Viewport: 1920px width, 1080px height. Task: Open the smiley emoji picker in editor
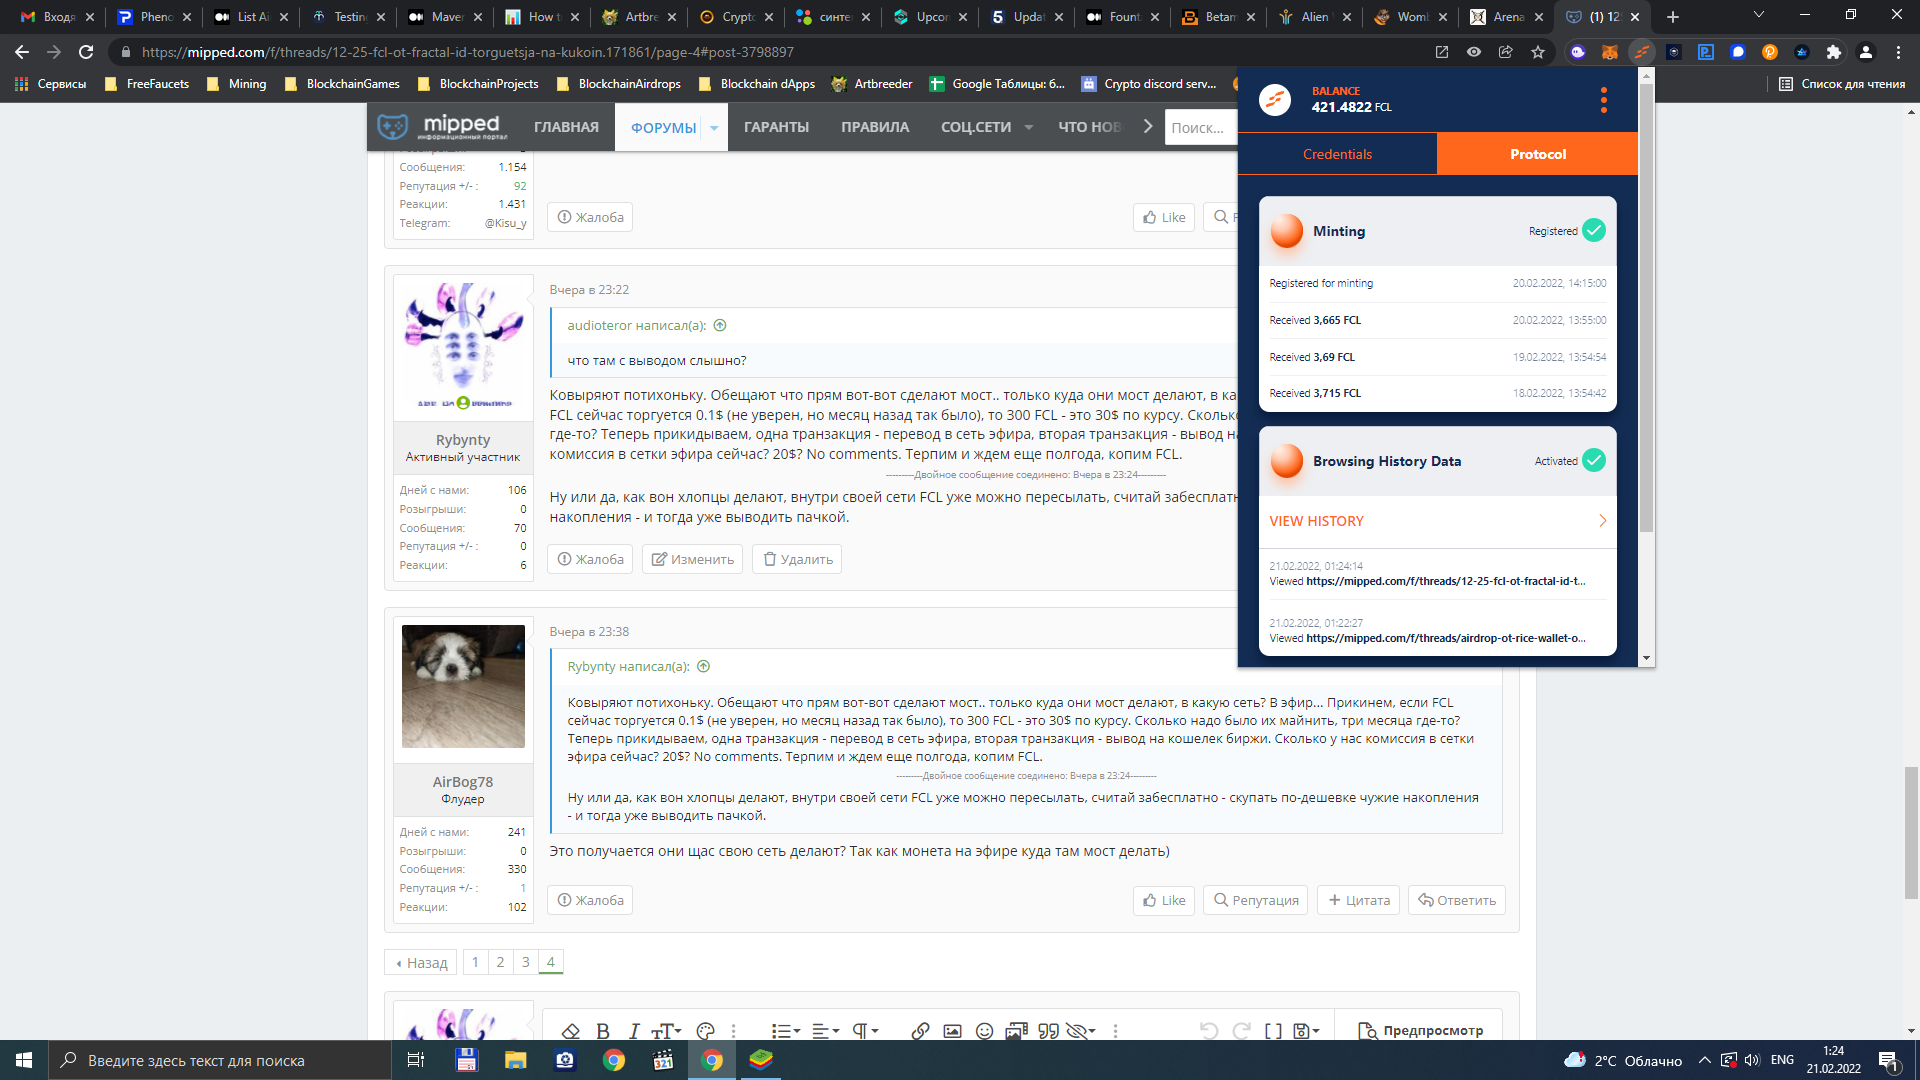pyautogui.click(x=985, y=1031)
